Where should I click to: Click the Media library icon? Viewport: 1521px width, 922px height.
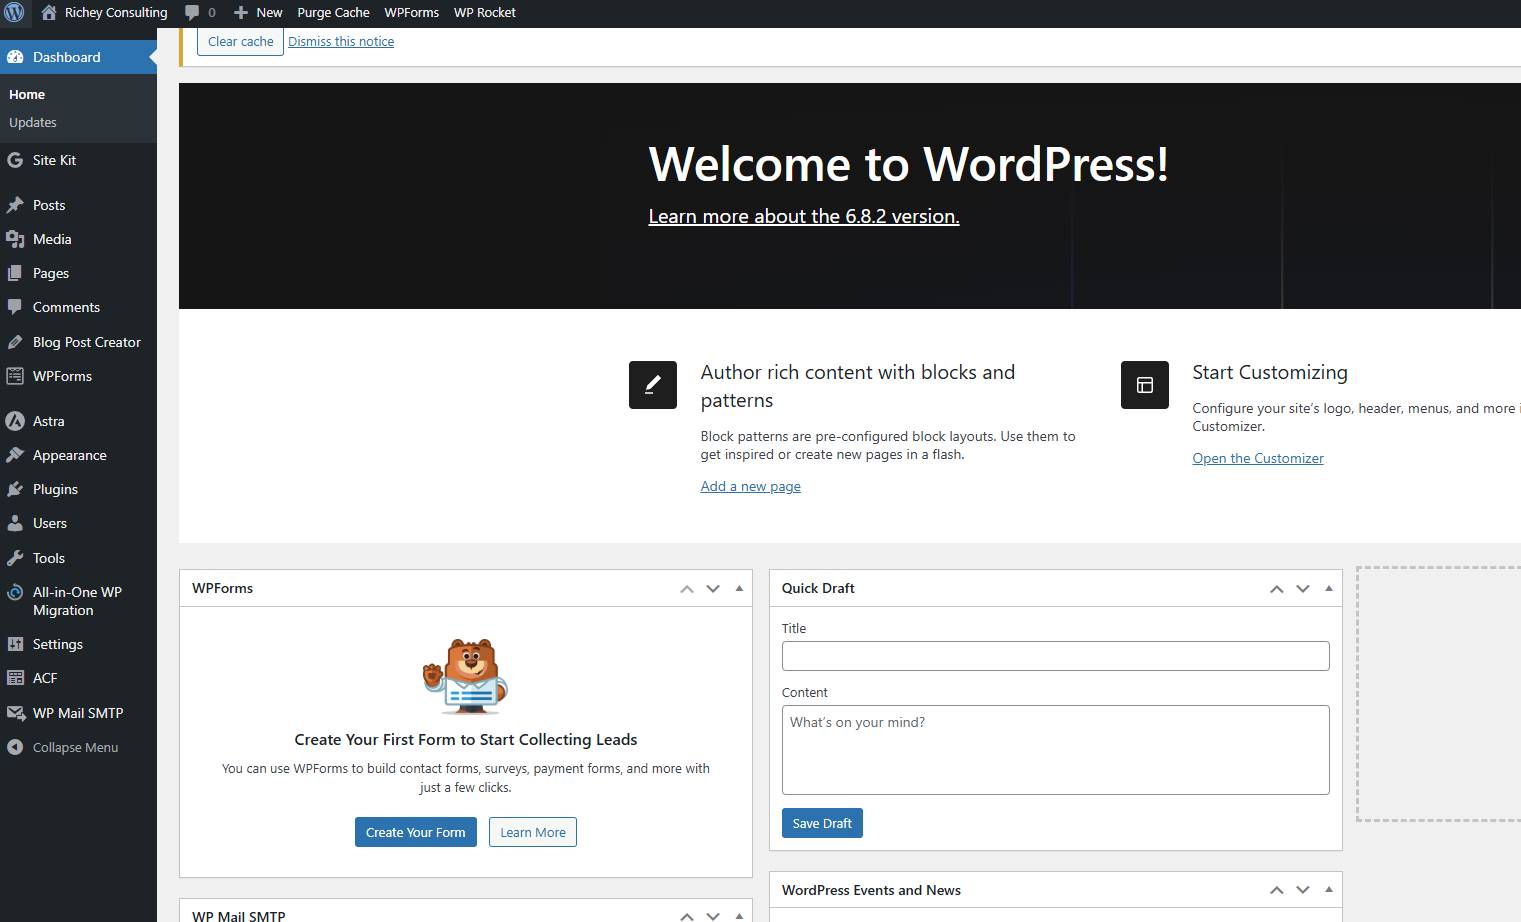click(15, 239)
